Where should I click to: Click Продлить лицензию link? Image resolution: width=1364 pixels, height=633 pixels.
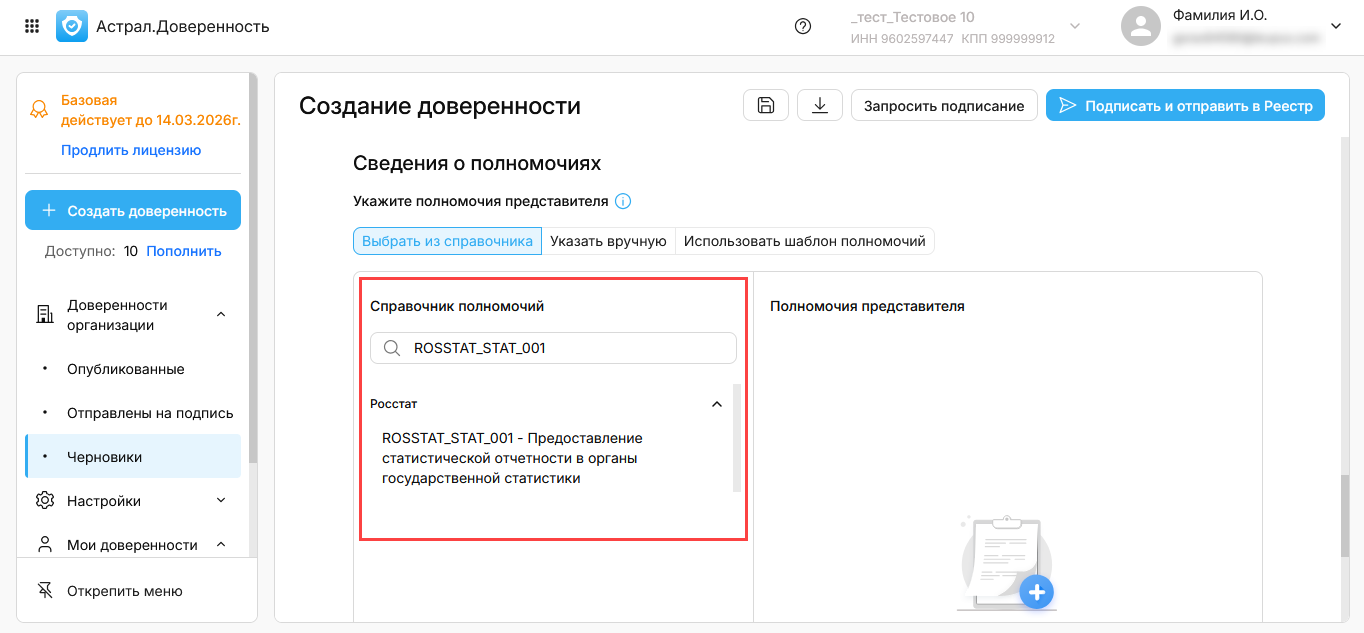click(x=131, y=150)
